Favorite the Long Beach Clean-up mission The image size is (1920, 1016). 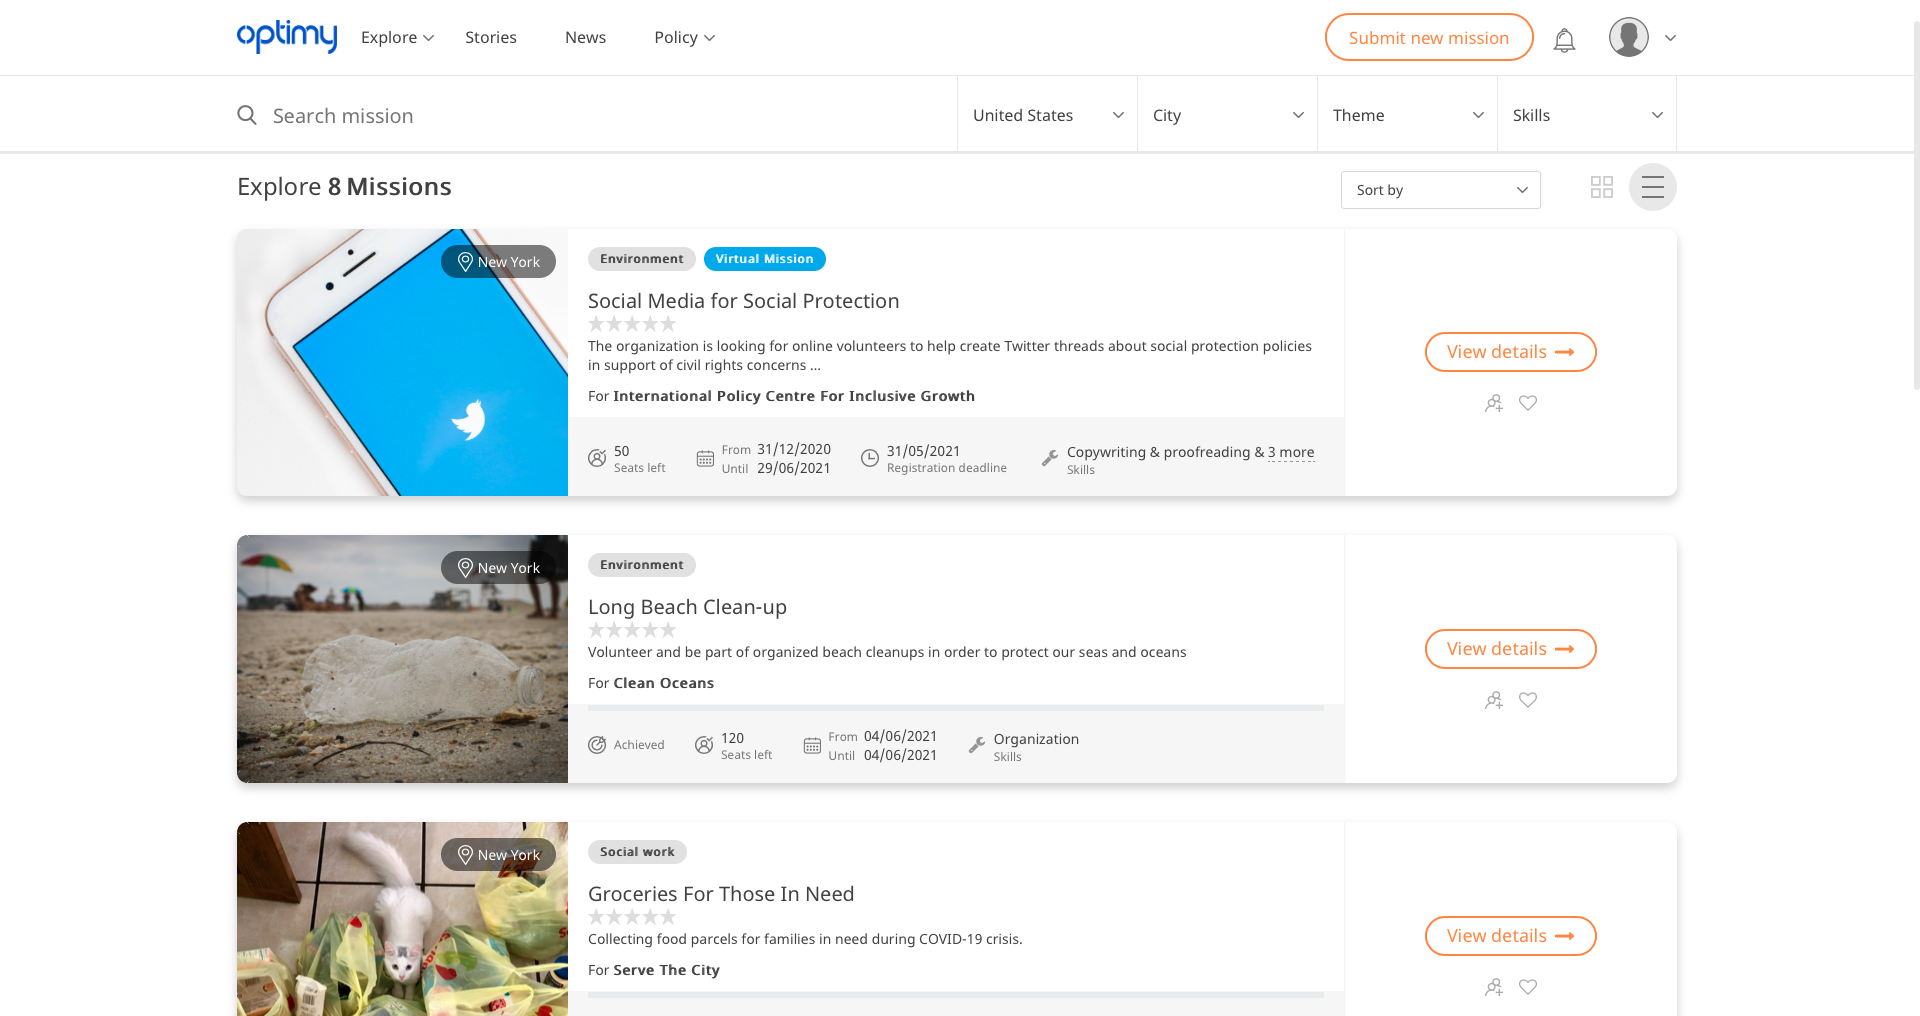[x=1528, y=700]
